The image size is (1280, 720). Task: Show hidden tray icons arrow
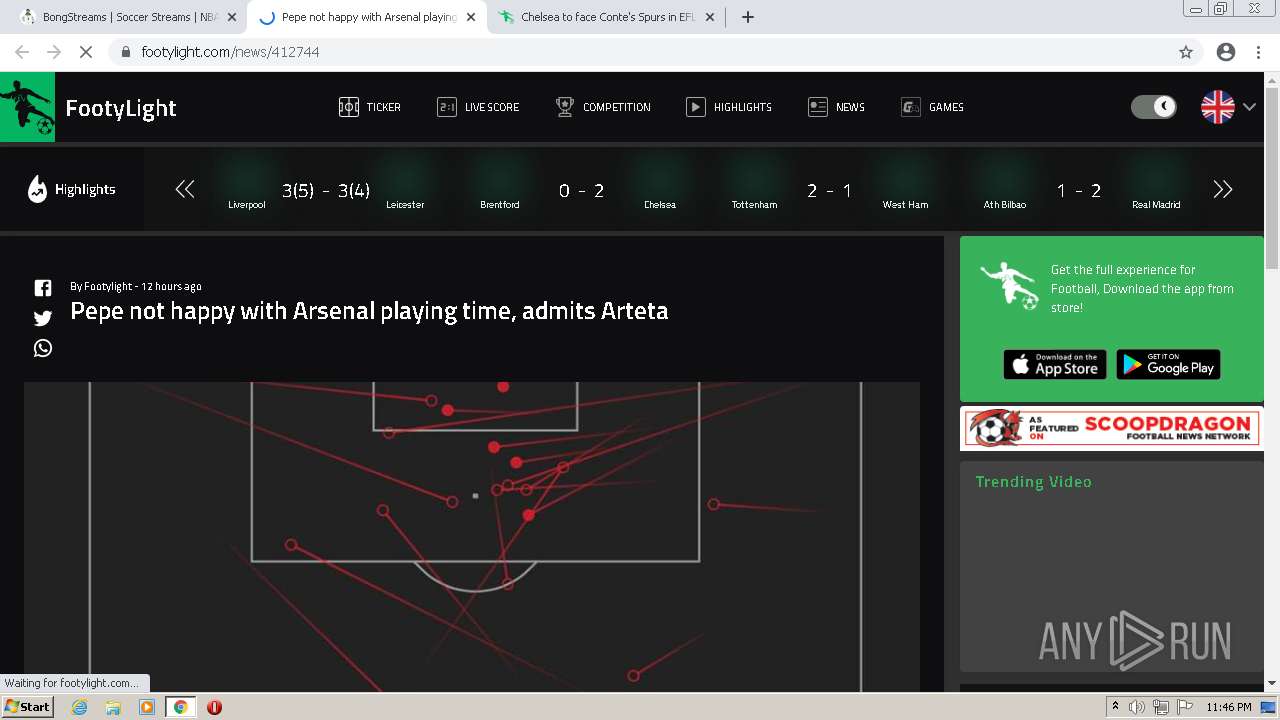pos(1115,707)
